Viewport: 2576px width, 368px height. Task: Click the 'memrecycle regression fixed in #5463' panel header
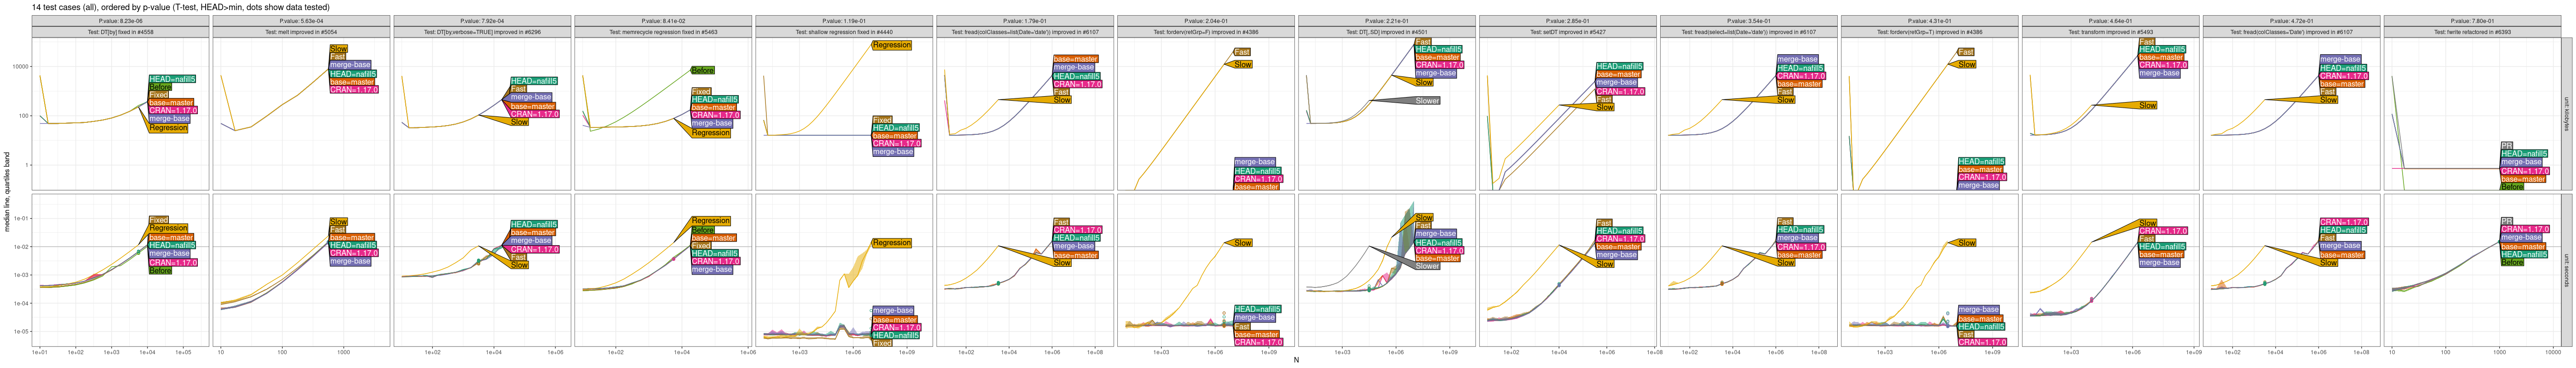(663, 32)
